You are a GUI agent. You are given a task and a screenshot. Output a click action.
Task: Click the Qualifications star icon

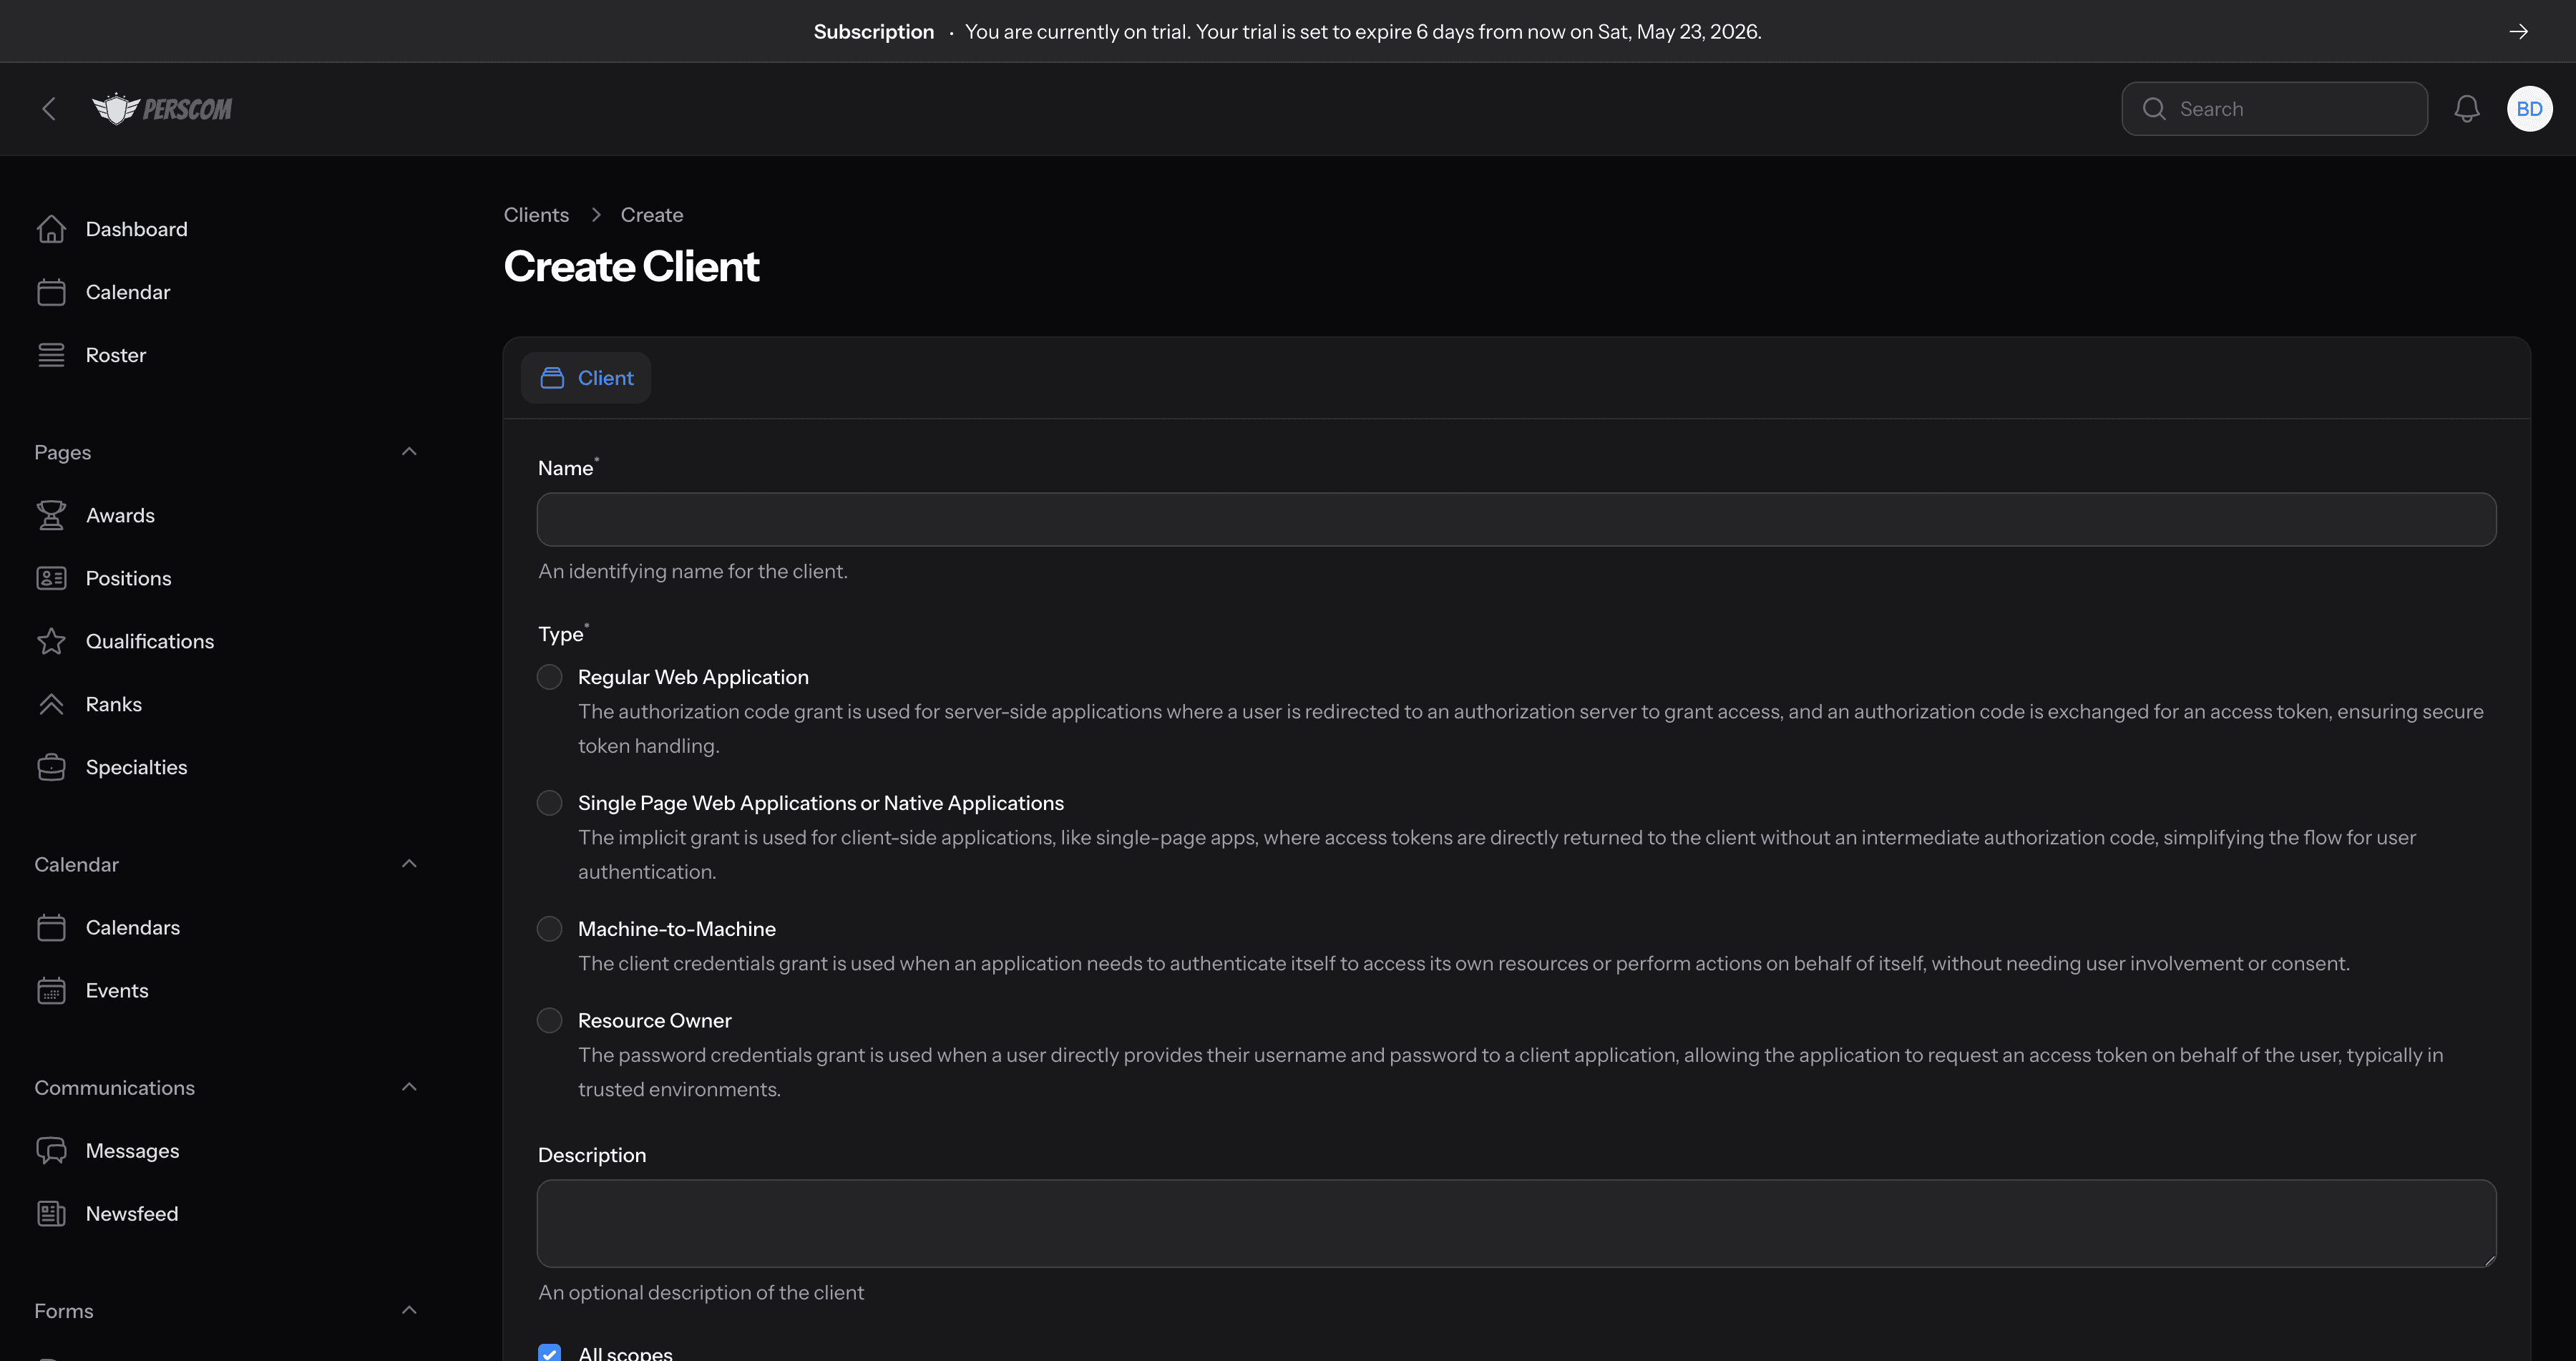tap(51, 641)
